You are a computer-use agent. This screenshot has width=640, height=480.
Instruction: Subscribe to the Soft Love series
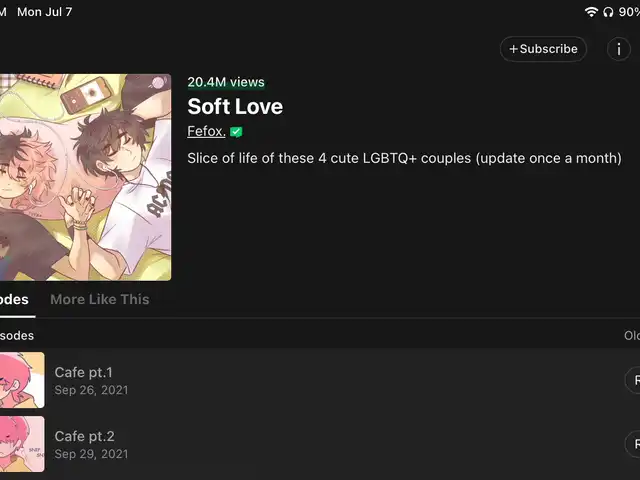[543, 48]
